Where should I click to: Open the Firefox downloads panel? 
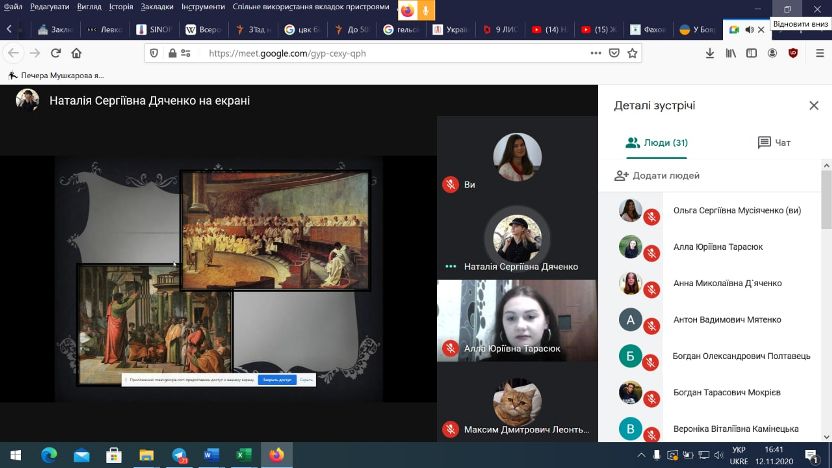pos(709,53)
